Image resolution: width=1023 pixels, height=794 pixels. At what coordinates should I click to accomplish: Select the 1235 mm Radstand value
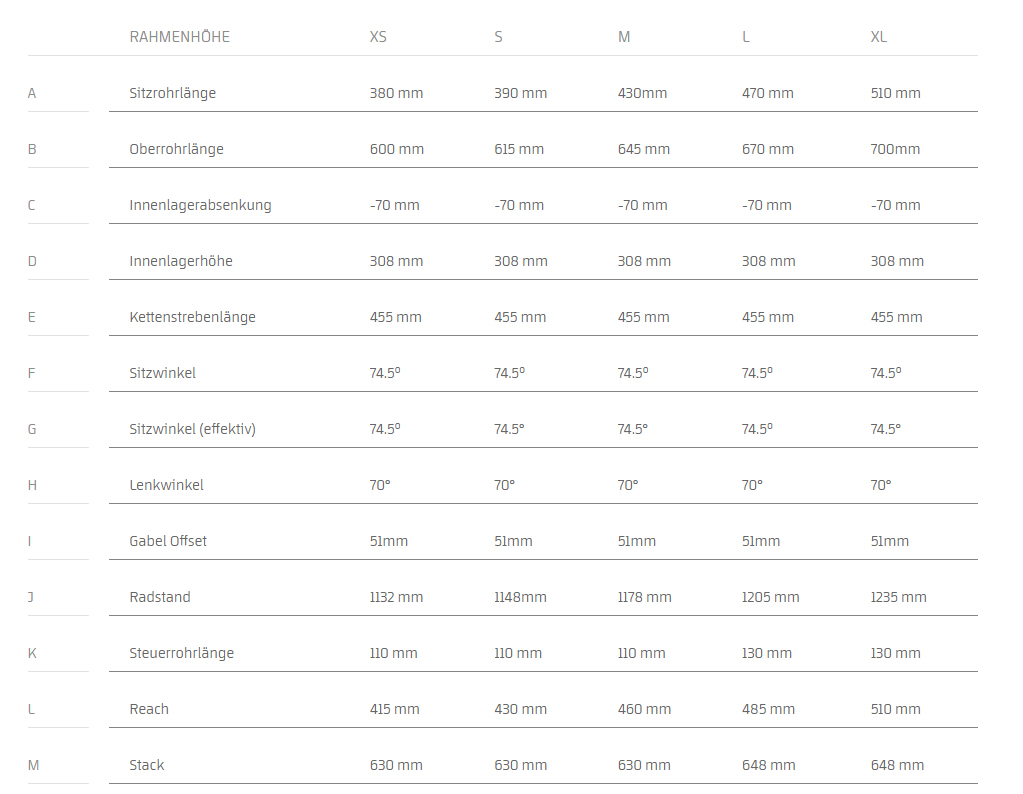898,597
